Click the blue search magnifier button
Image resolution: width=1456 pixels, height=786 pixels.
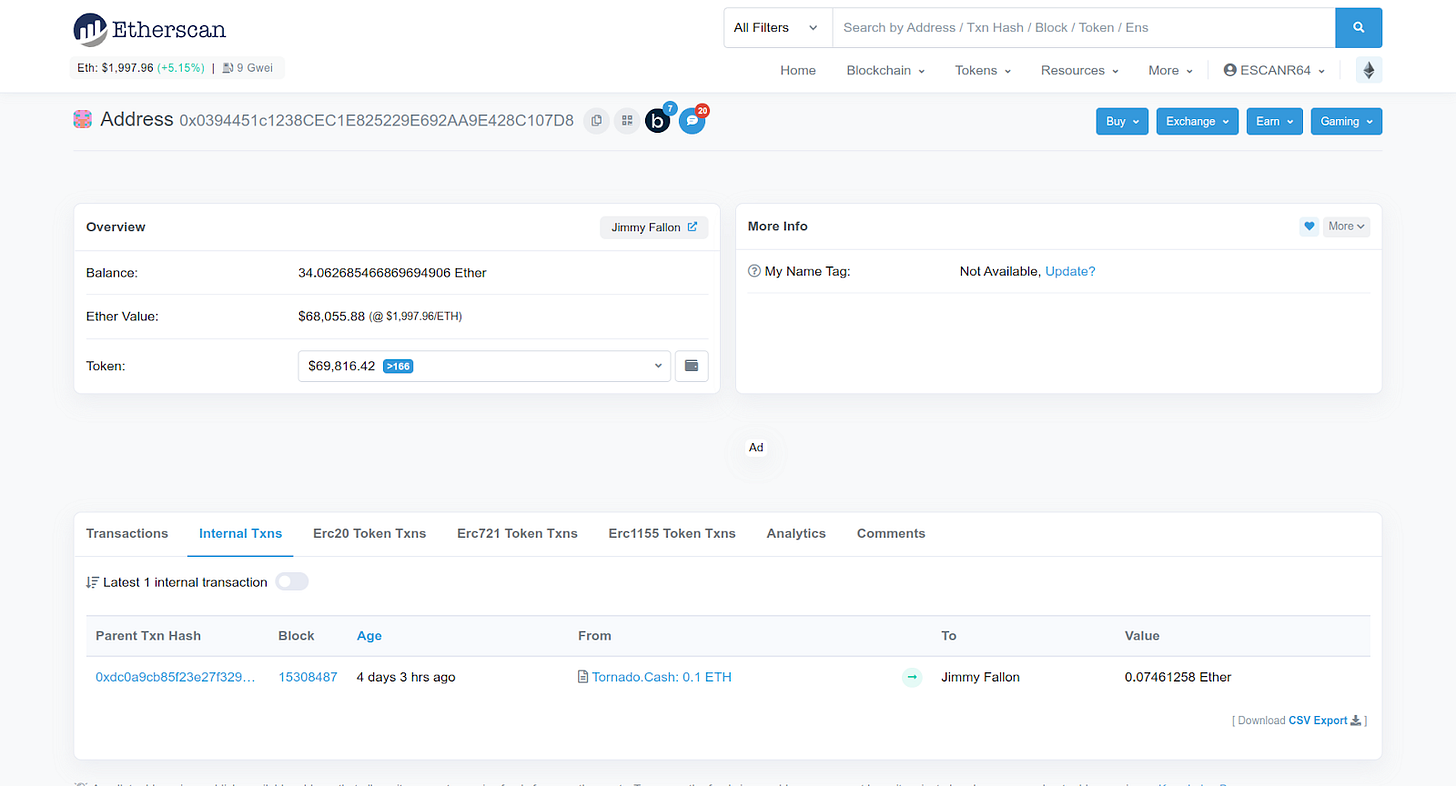coord(1358,28)
